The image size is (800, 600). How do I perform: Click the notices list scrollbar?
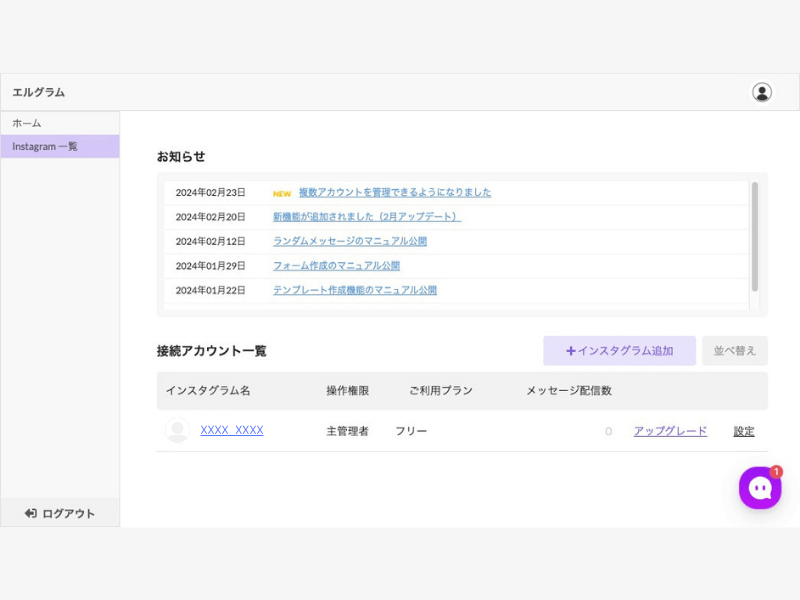coord(754,236)
